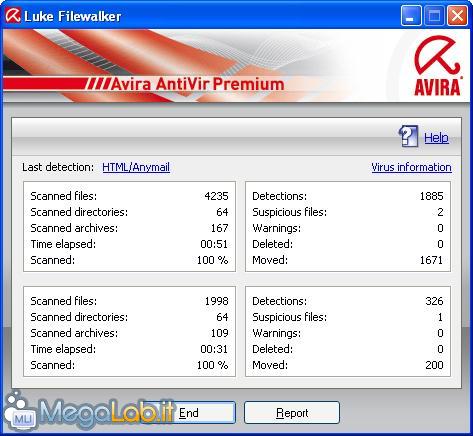Image resolution: width=473 pixels, height=436 pixels.
Task: Click the End button
Action: pos(189,413)
